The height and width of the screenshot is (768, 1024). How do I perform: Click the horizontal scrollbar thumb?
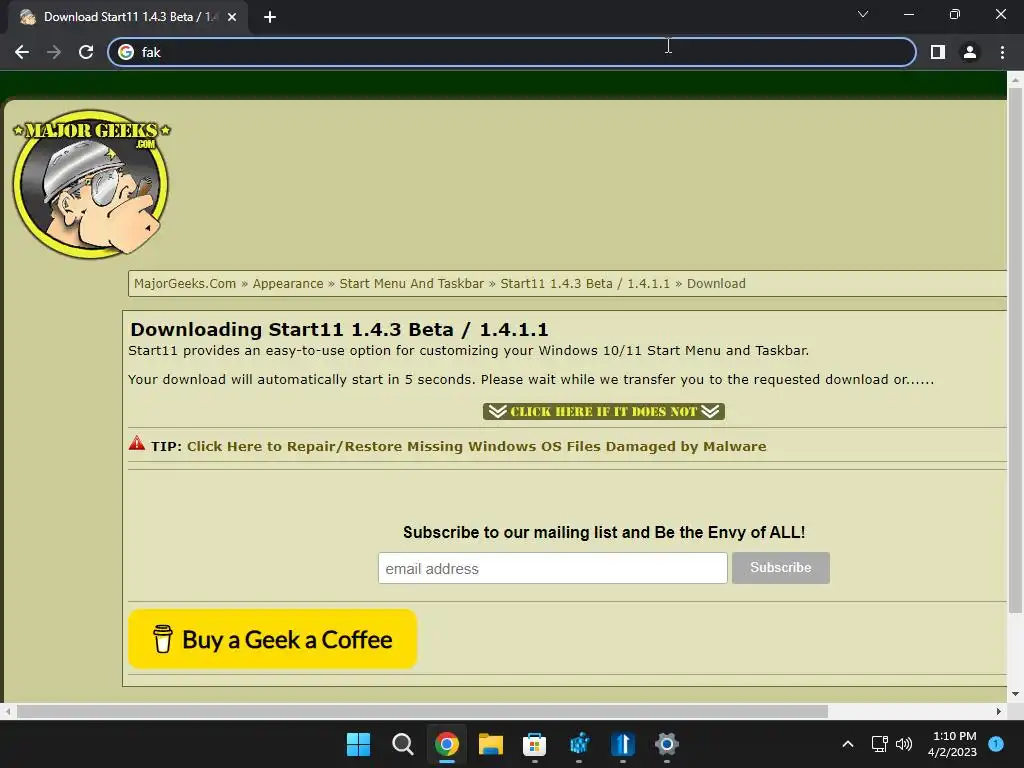click(423, 711)
